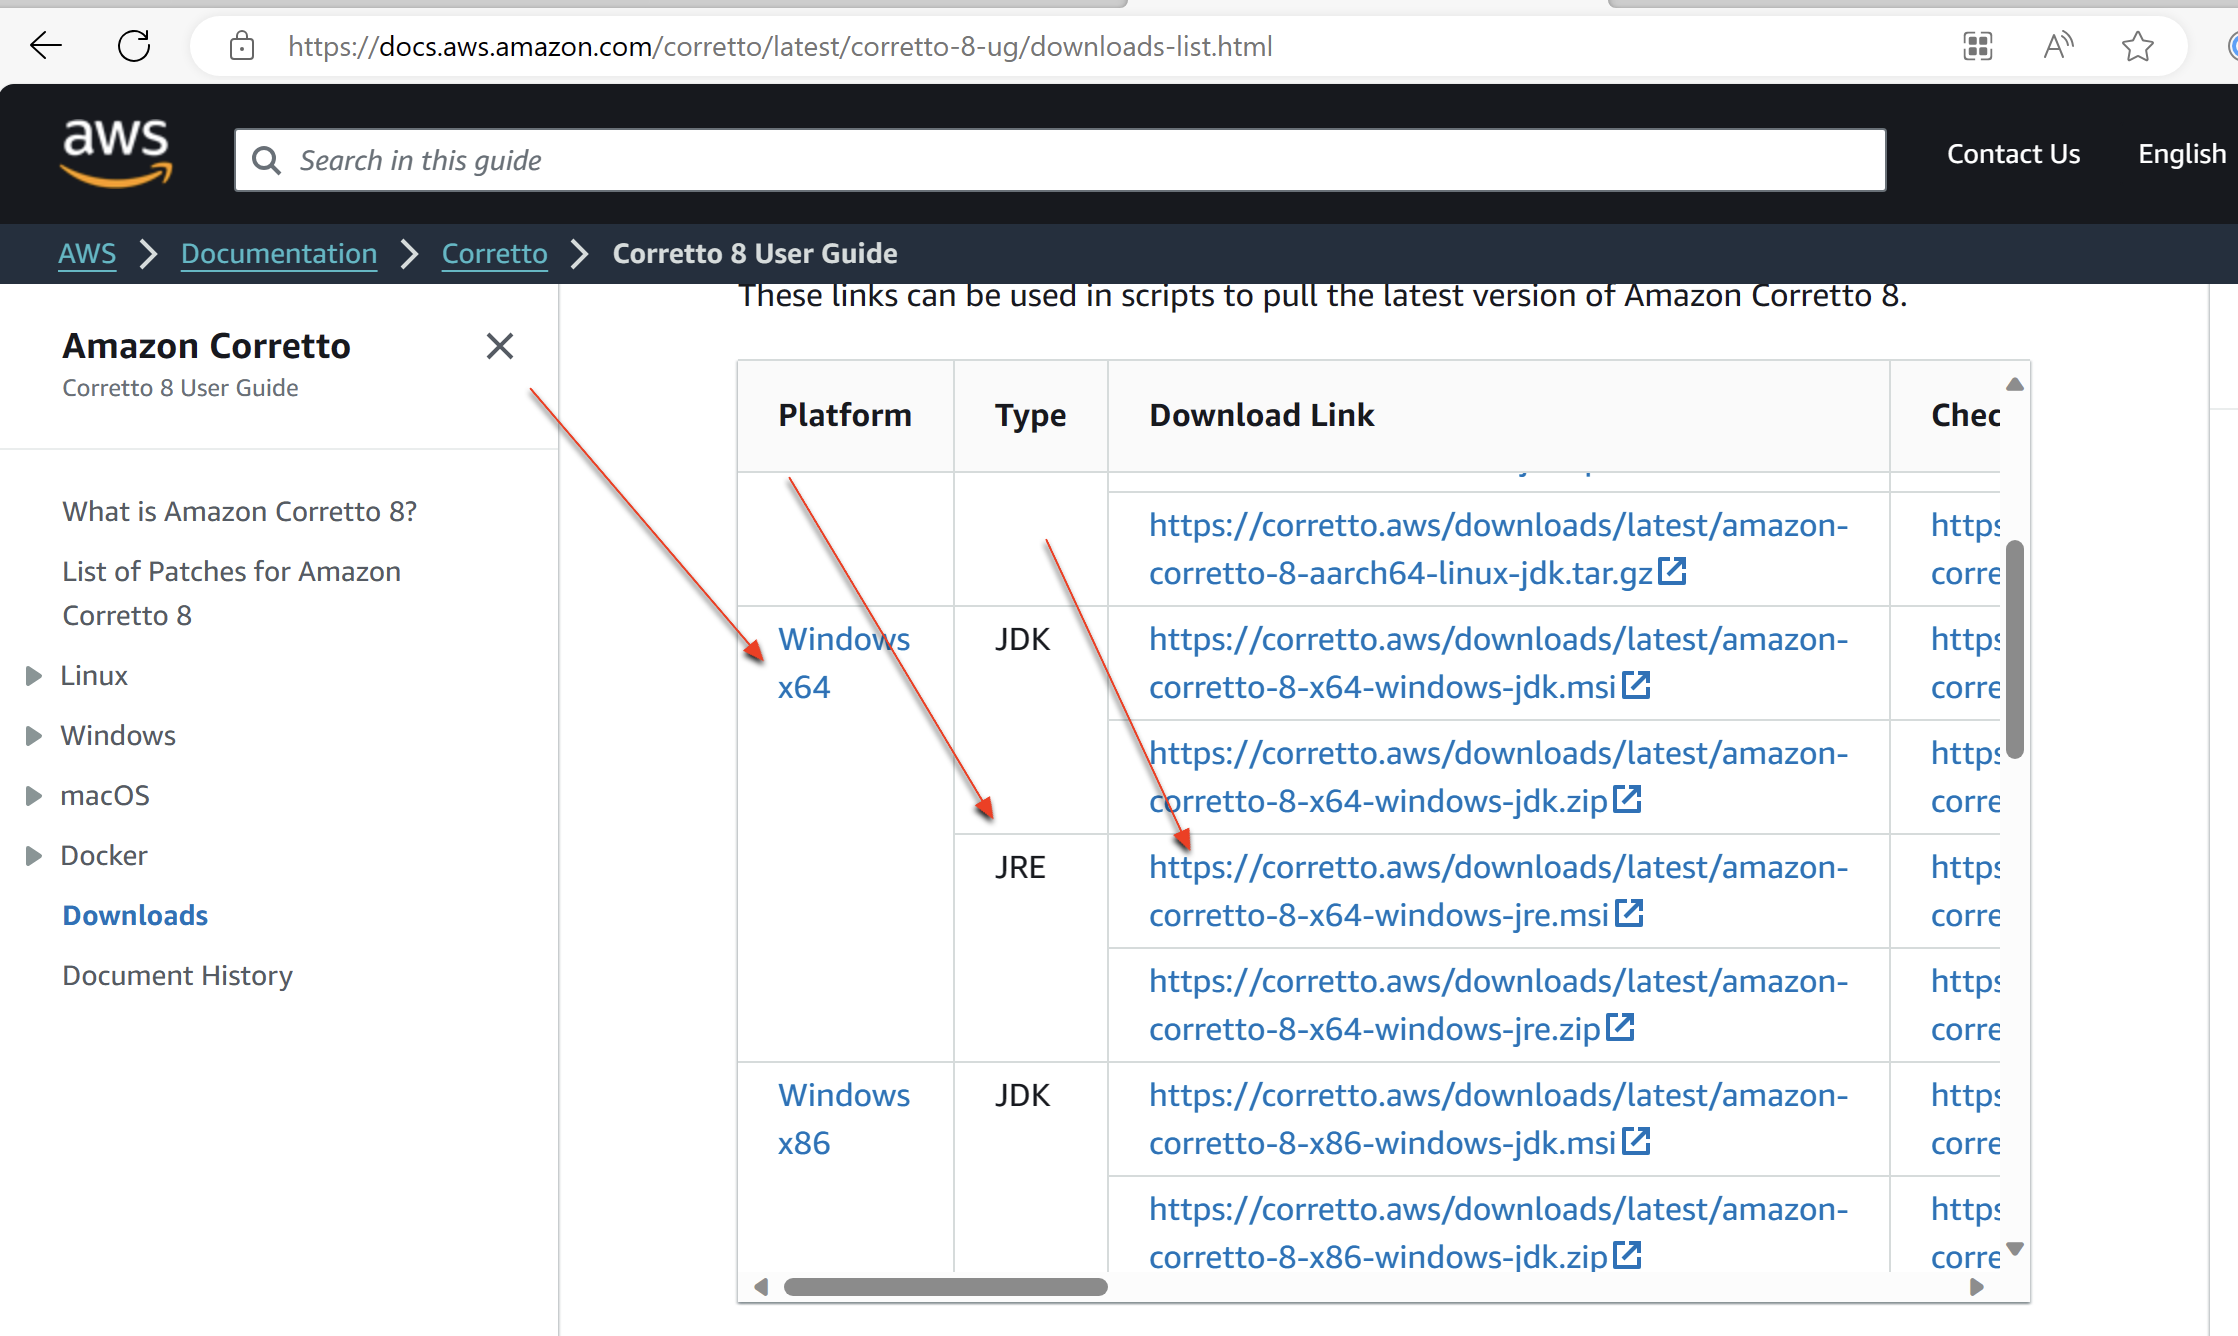The height and width of the screenshot is (1336, 2238).
Task: Open external link icon for aarch64-linux-jdk.tar.gz
Action: click(x=1672, y=571)
